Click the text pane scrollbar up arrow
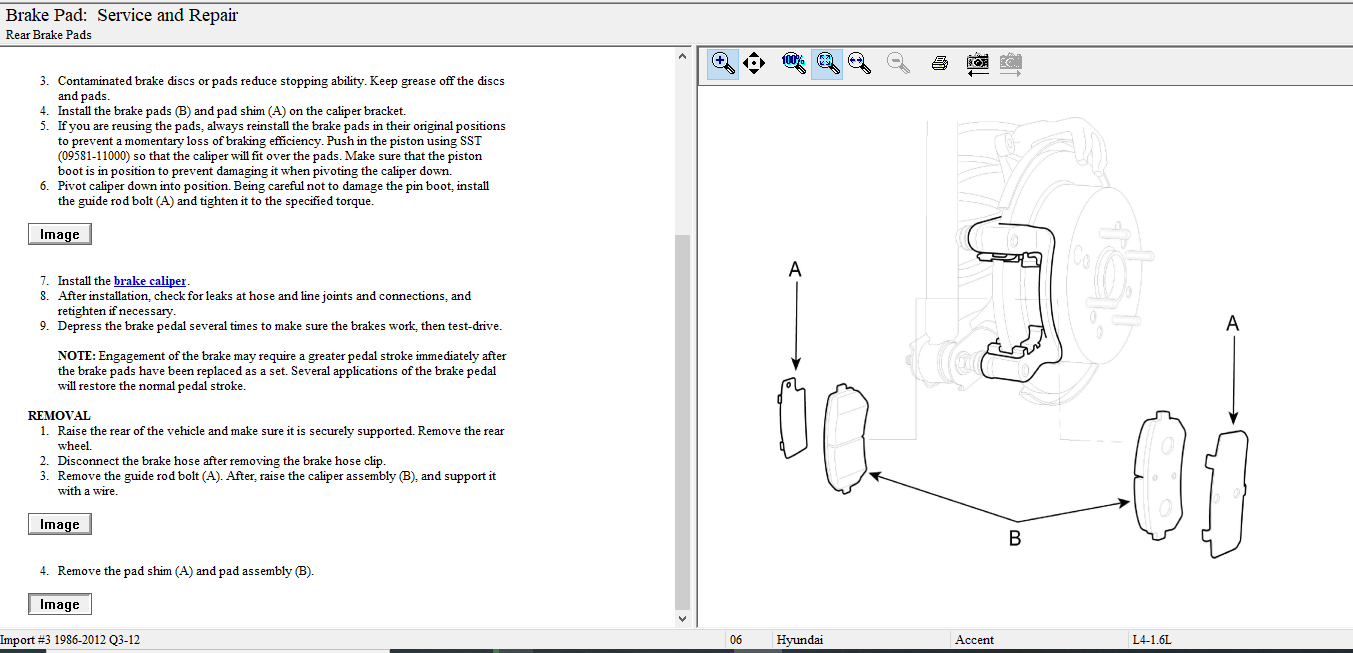 tap(683, 55)
